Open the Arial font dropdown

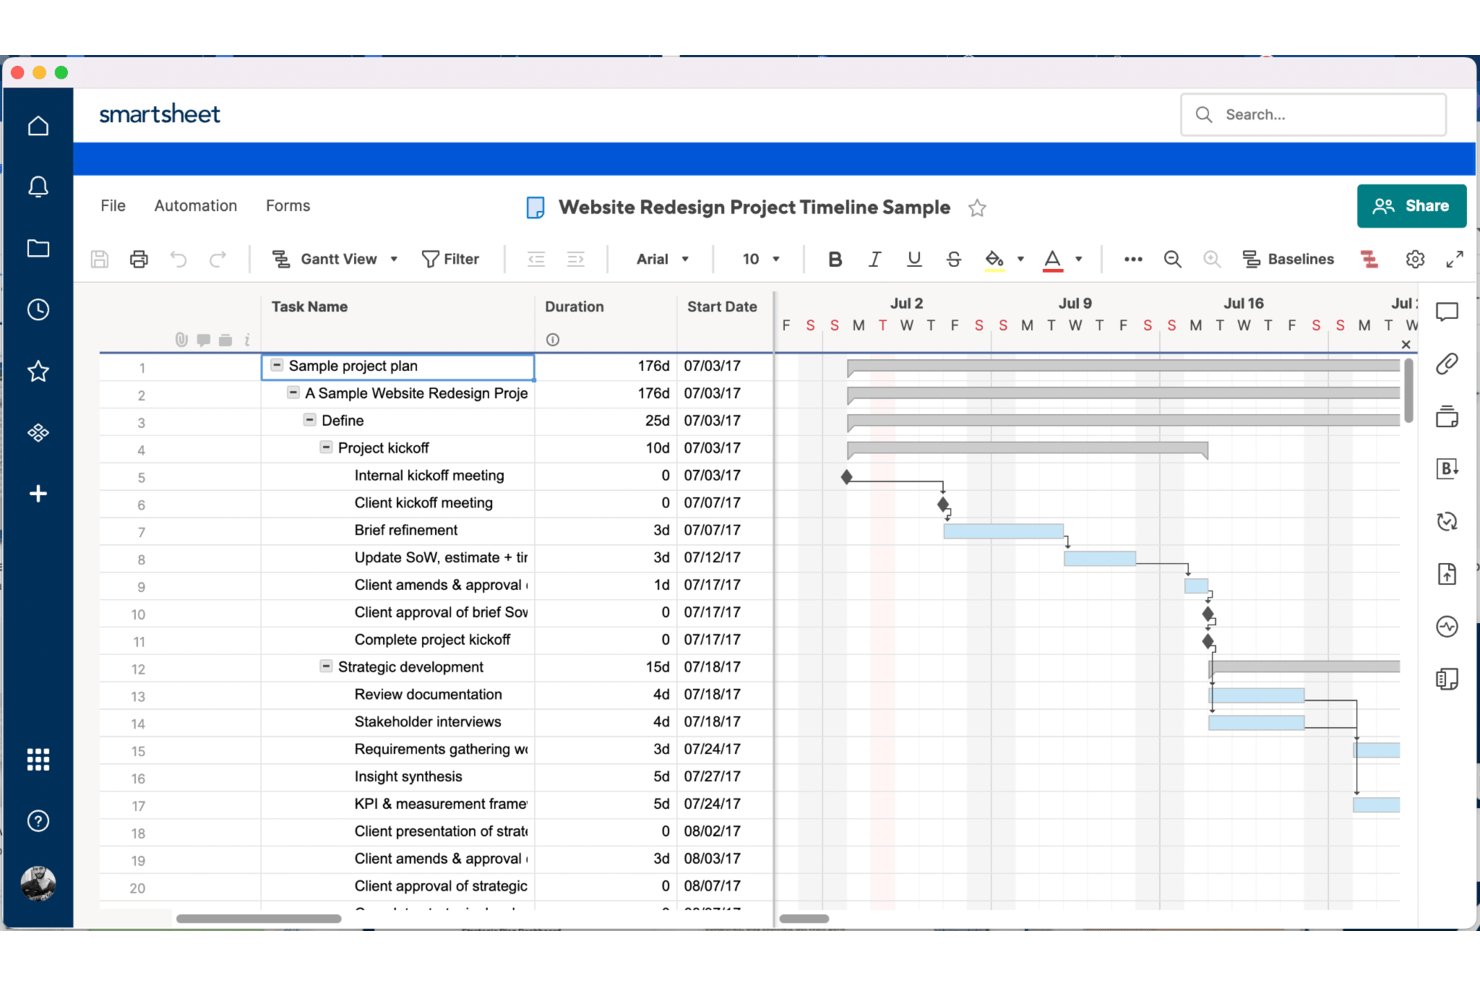(x=663, y=259)
